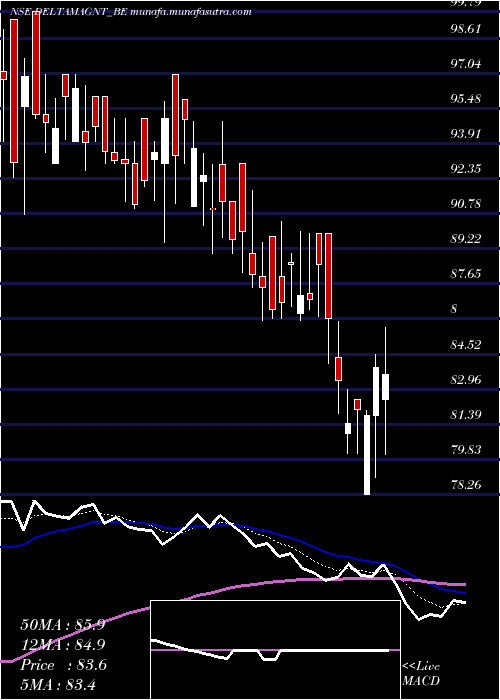Click the 98.61 price axis label
The image size is (500, 700).
coord(466,29)
